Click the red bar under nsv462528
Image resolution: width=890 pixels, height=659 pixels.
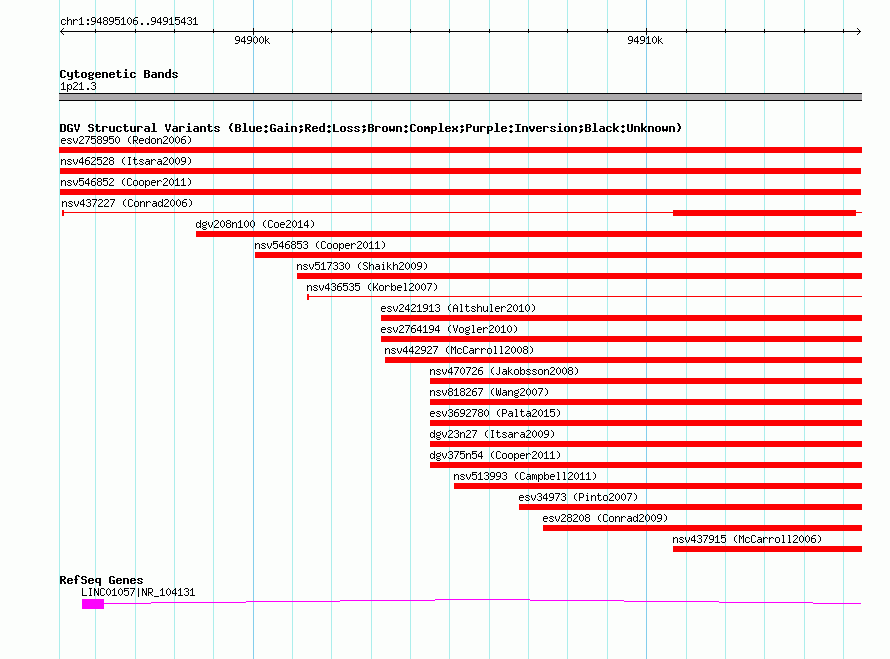460,171
